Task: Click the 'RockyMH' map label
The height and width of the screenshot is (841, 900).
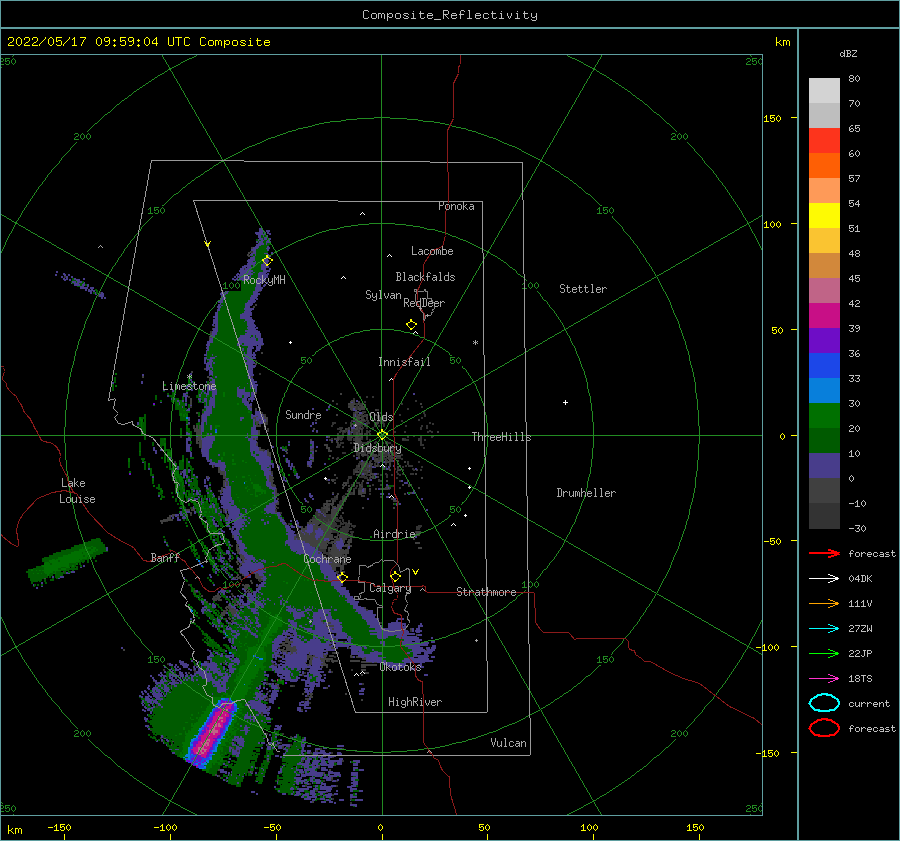Action: point(264,280)
